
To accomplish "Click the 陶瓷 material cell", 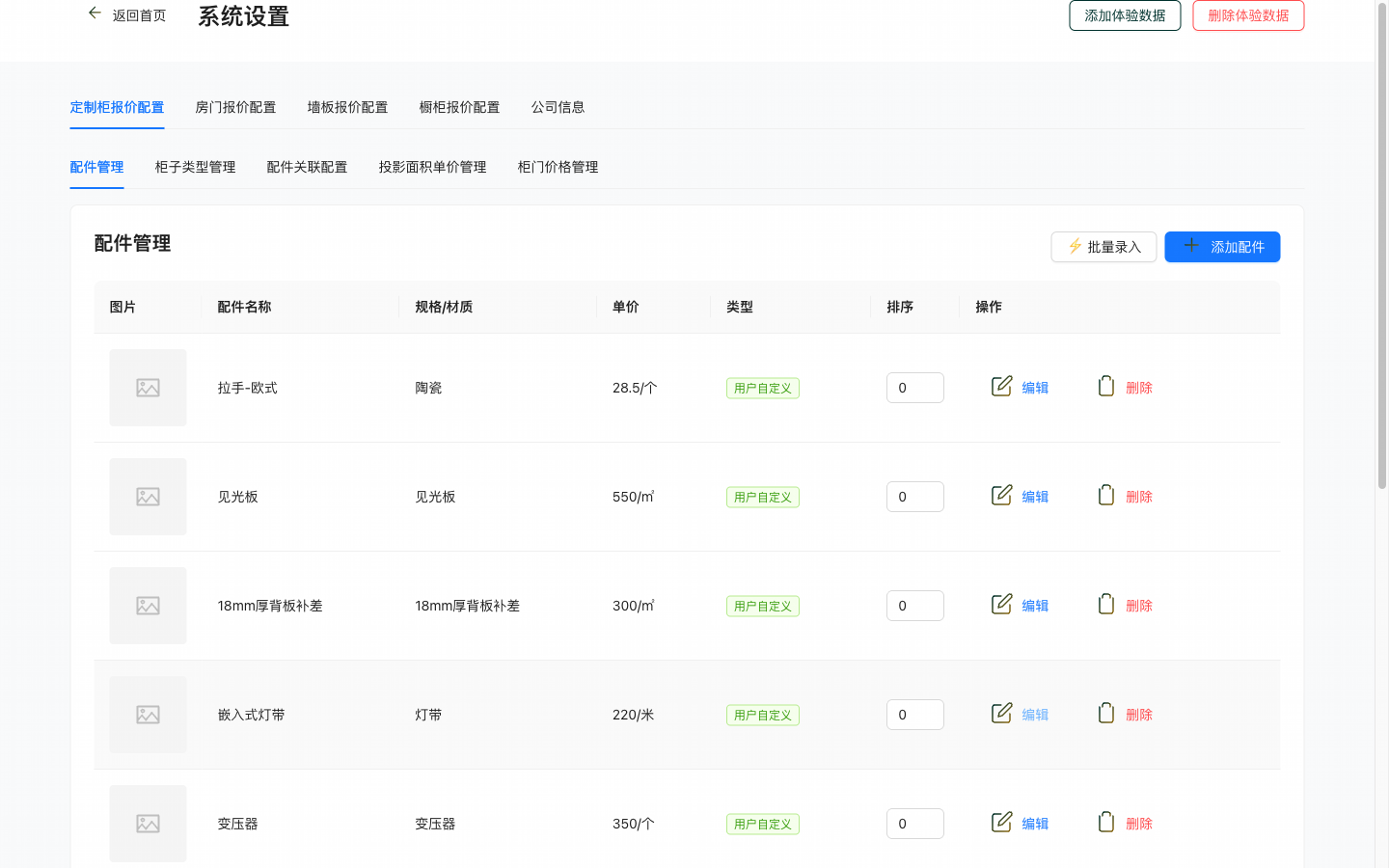I will click(428, 388).
